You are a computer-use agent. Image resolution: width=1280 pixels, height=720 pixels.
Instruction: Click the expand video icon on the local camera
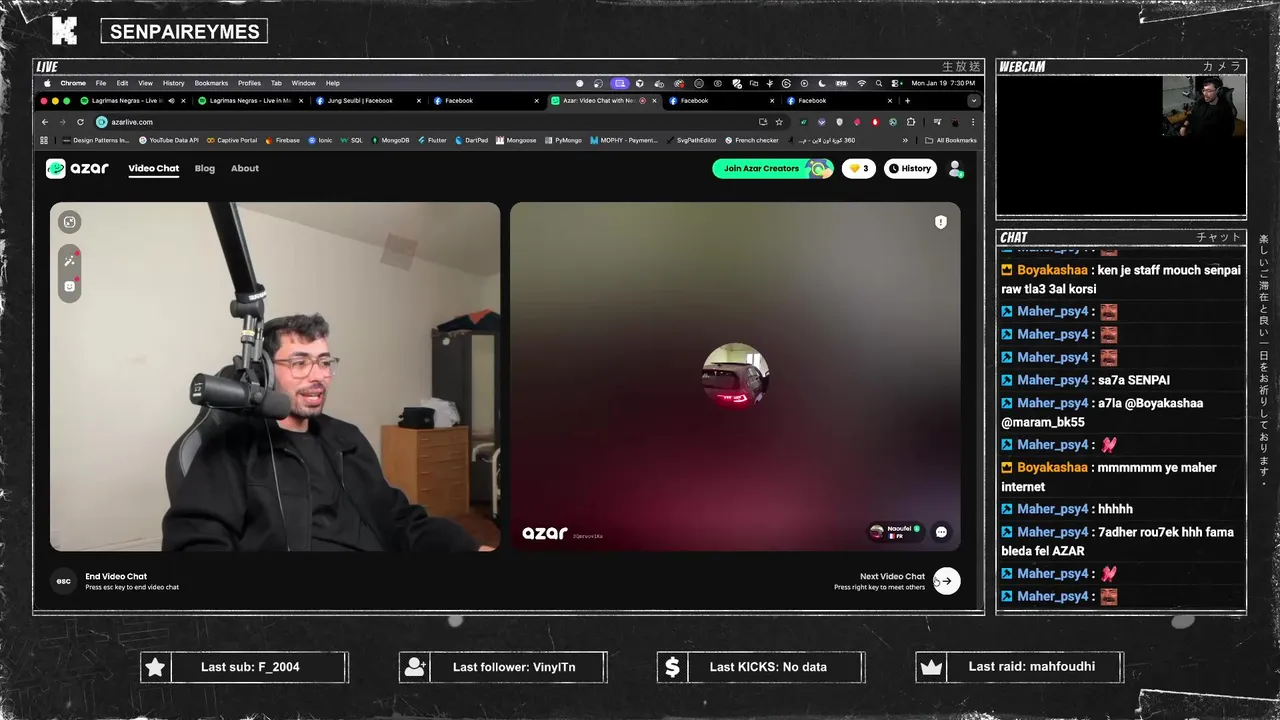click(x=69, y=222)
